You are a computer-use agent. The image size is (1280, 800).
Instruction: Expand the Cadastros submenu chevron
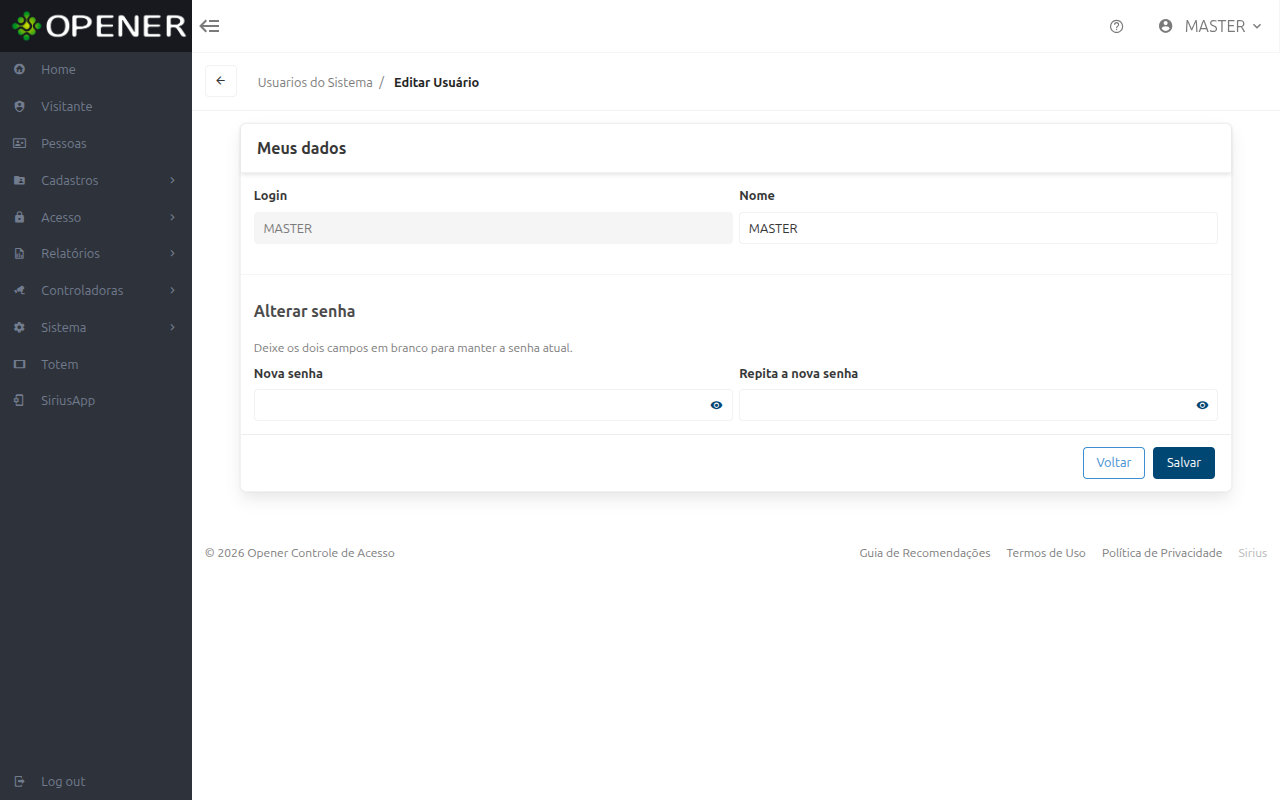click(x=173, y=180)
